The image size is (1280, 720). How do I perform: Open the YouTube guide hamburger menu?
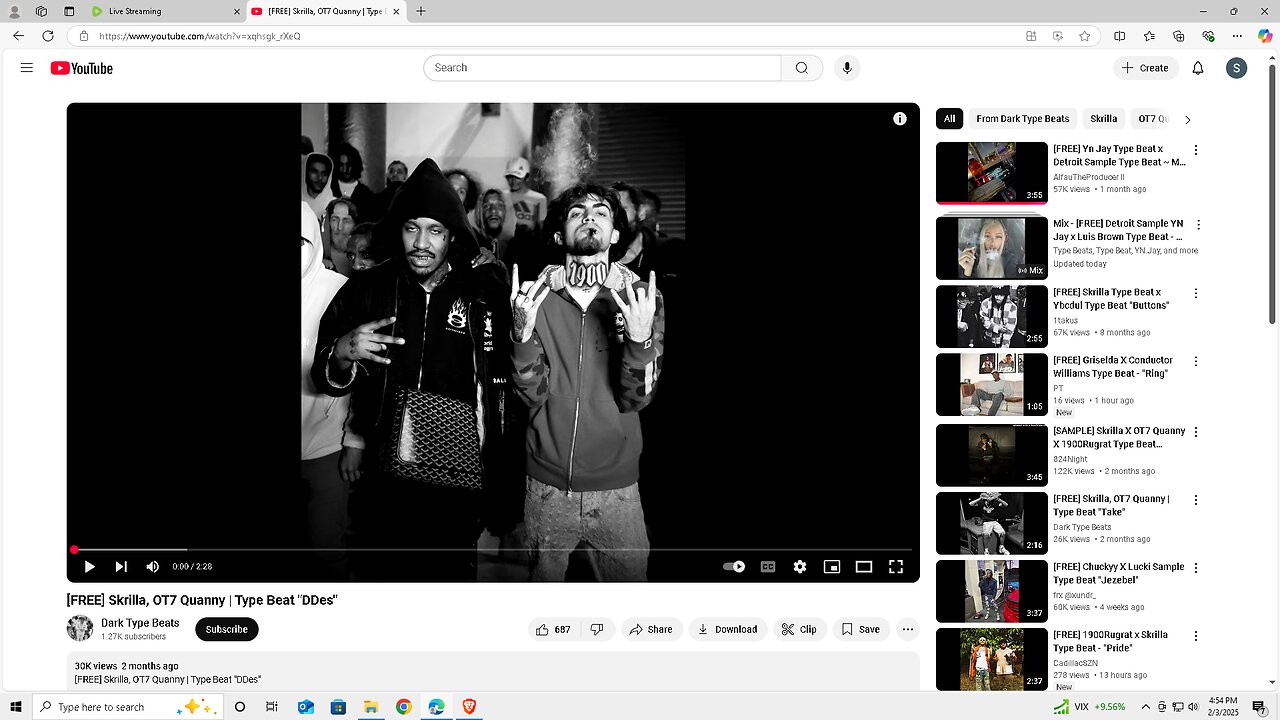click(x=27, y=68)
